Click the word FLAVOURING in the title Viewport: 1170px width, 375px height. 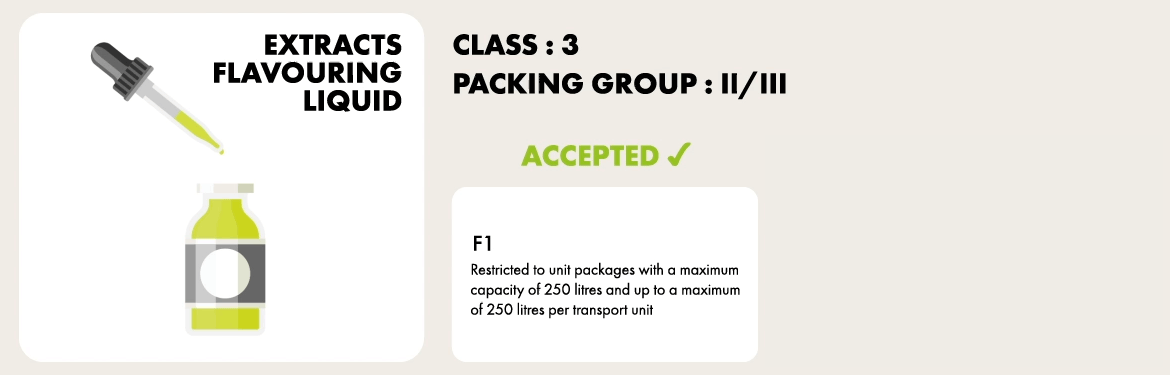click(307, 73)
